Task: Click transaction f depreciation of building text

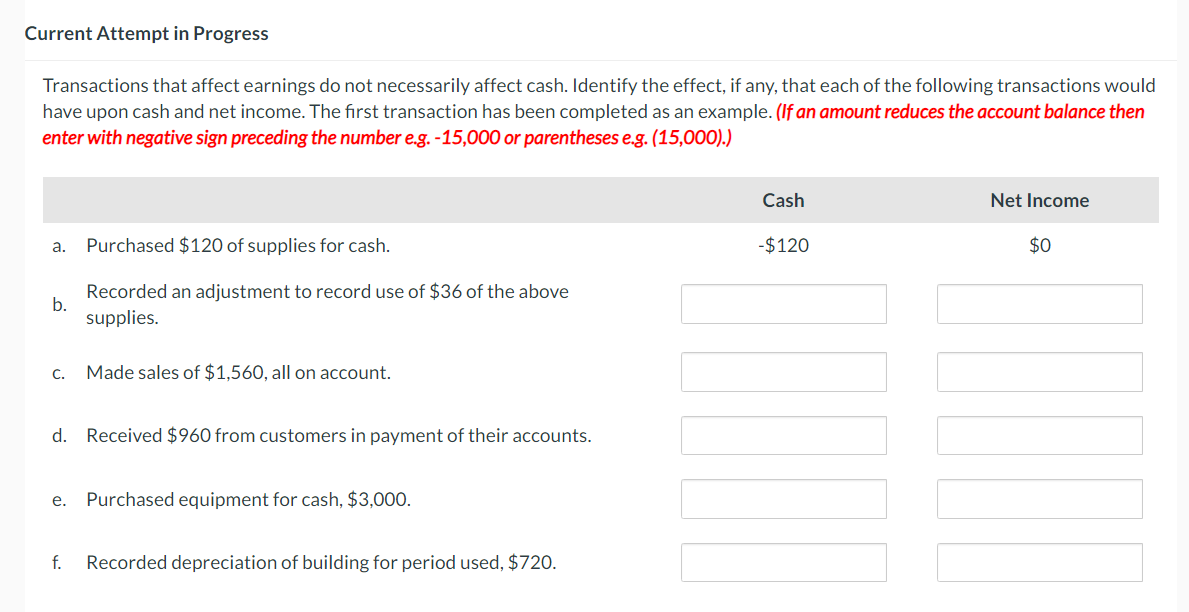Action: 320,562
